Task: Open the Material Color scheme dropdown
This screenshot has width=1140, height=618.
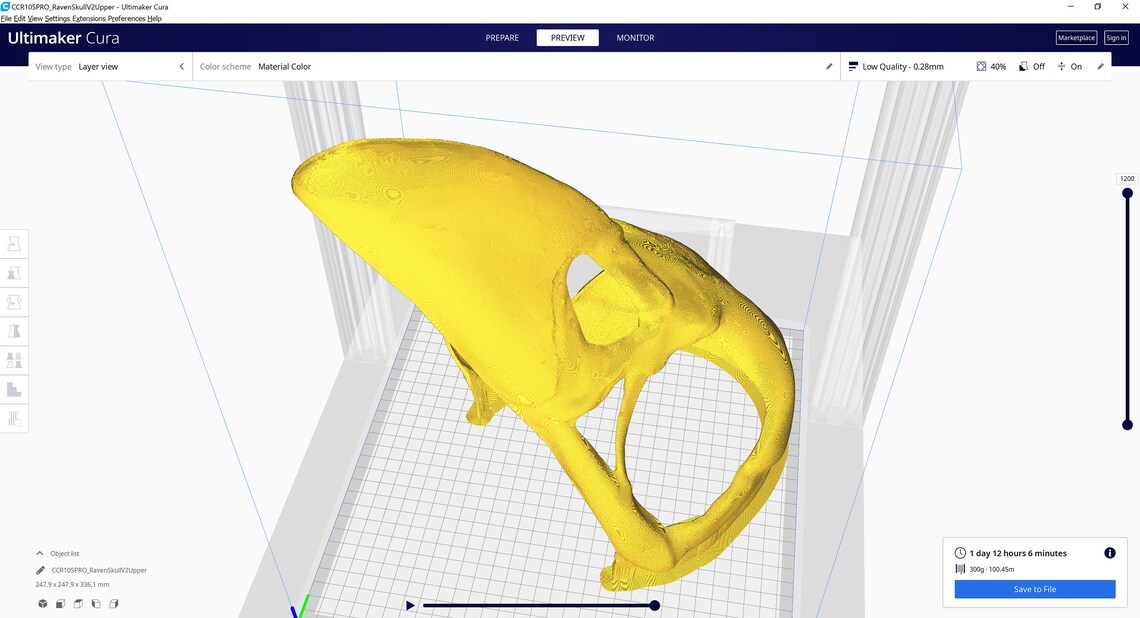Action: pos(285,66)
